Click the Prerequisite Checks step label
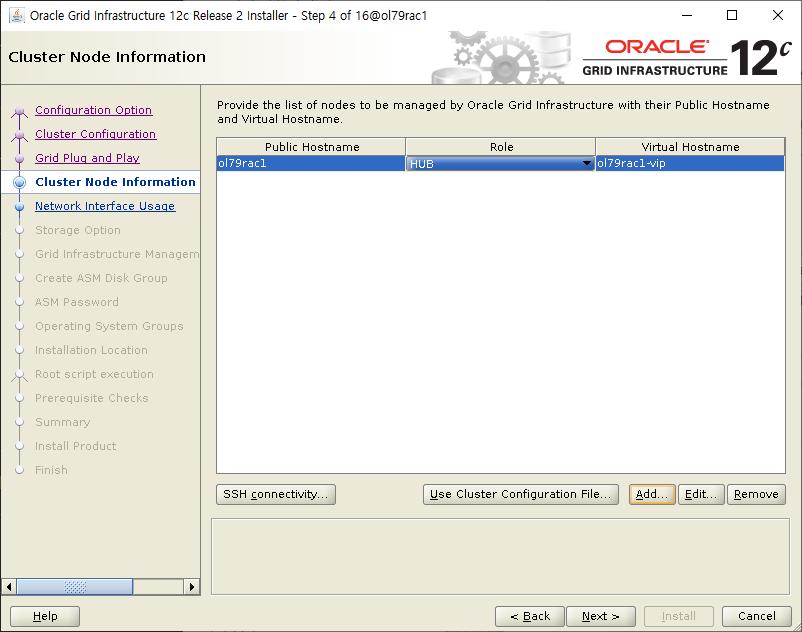The height and width of the screenshot is (632, 802). (x=92, y=398)
